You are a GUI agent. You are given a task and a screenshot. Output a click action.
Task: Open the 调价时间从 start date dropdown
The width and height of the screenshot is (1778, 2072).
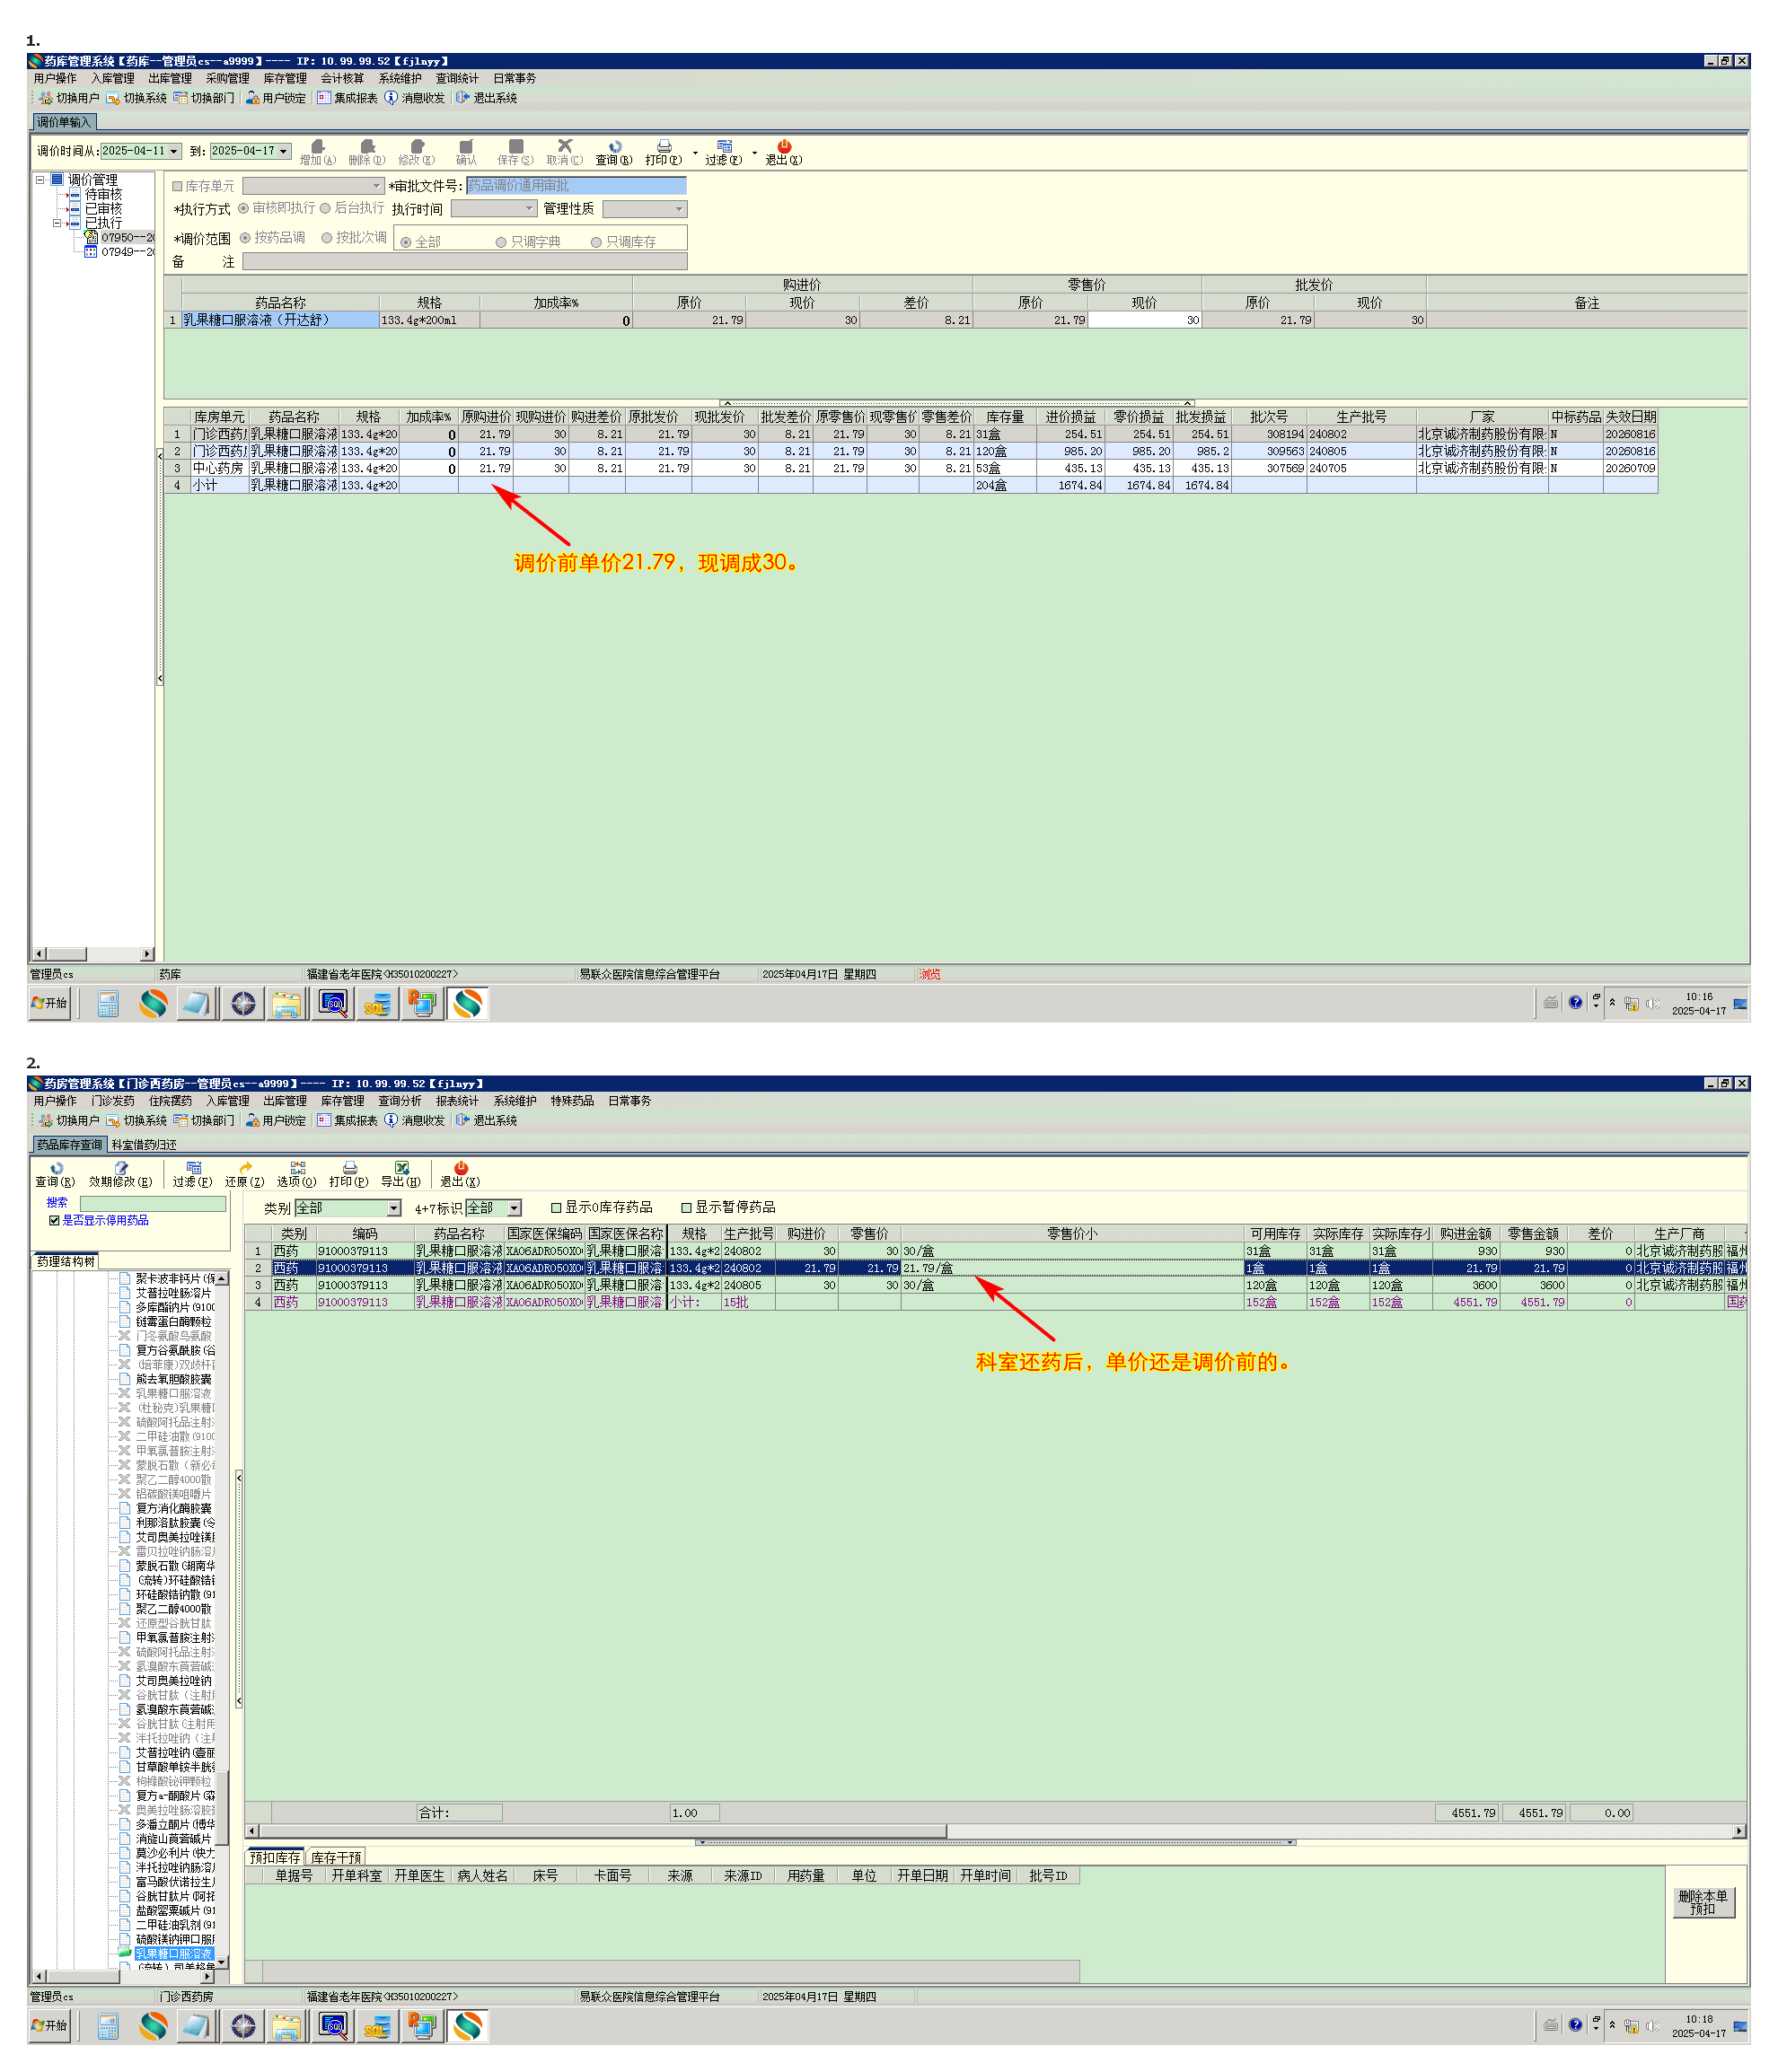174,151
